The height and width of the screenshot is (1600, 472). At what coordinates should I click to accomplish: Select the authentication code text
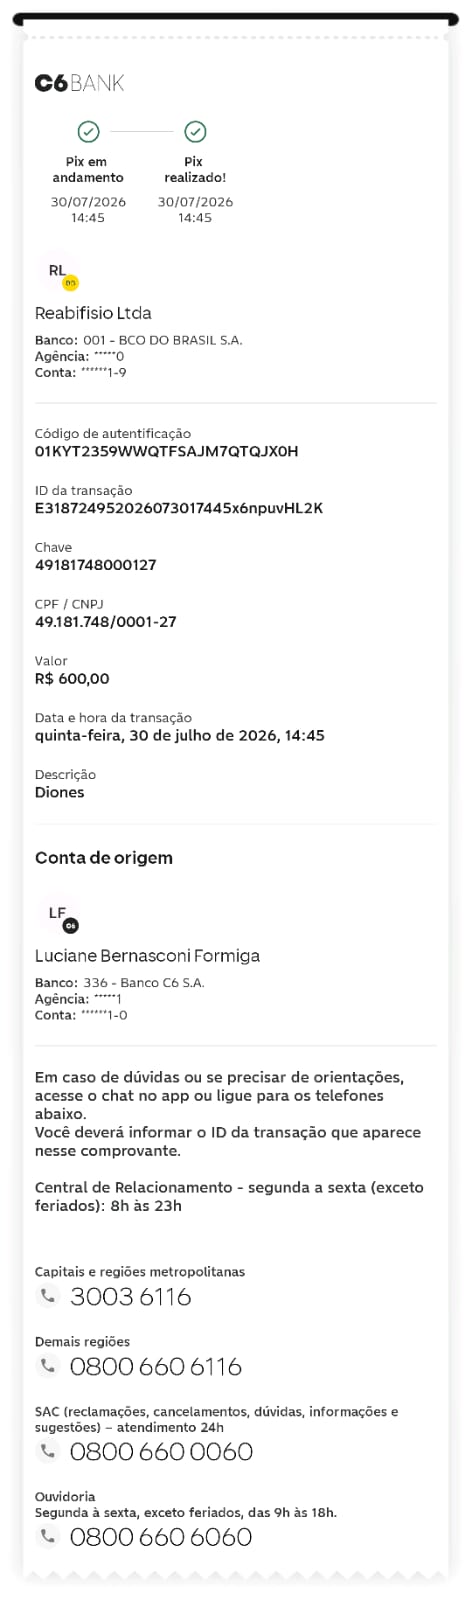pyautogui.click(x=166, y=451)
